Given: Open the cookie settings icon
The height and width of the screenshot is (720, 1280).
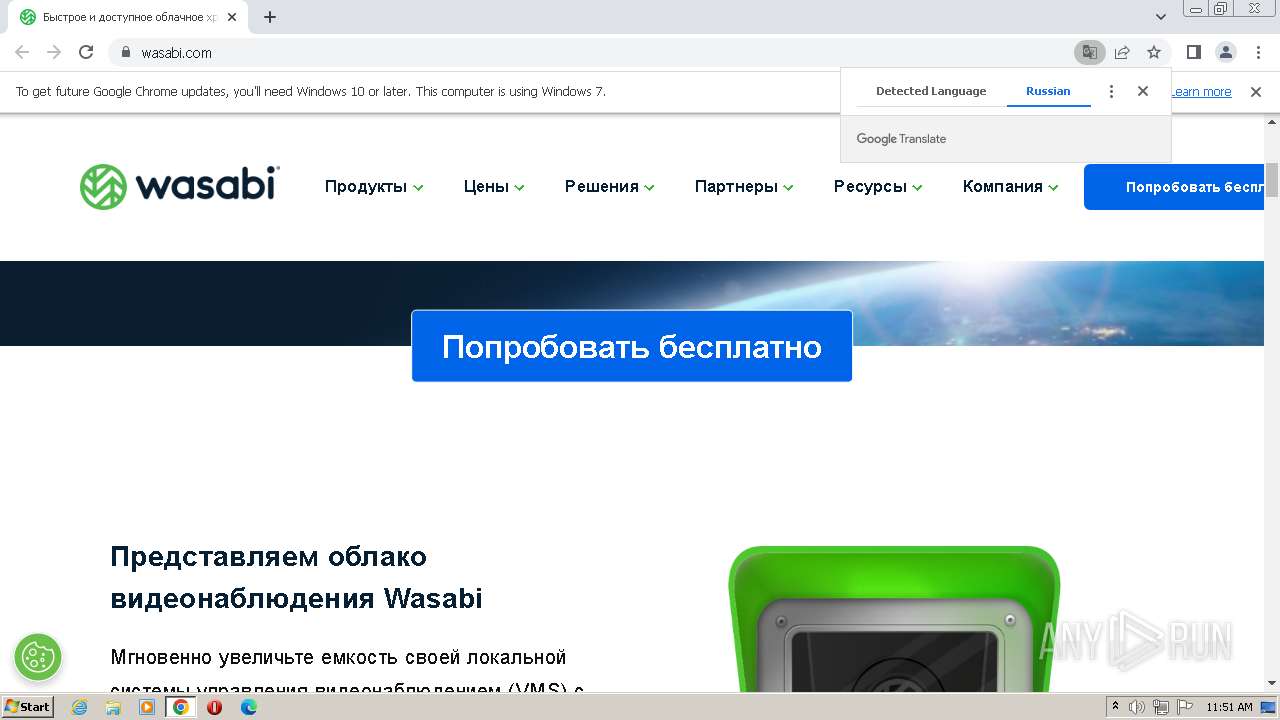Looking at the screenshot, I should (38, 657).
